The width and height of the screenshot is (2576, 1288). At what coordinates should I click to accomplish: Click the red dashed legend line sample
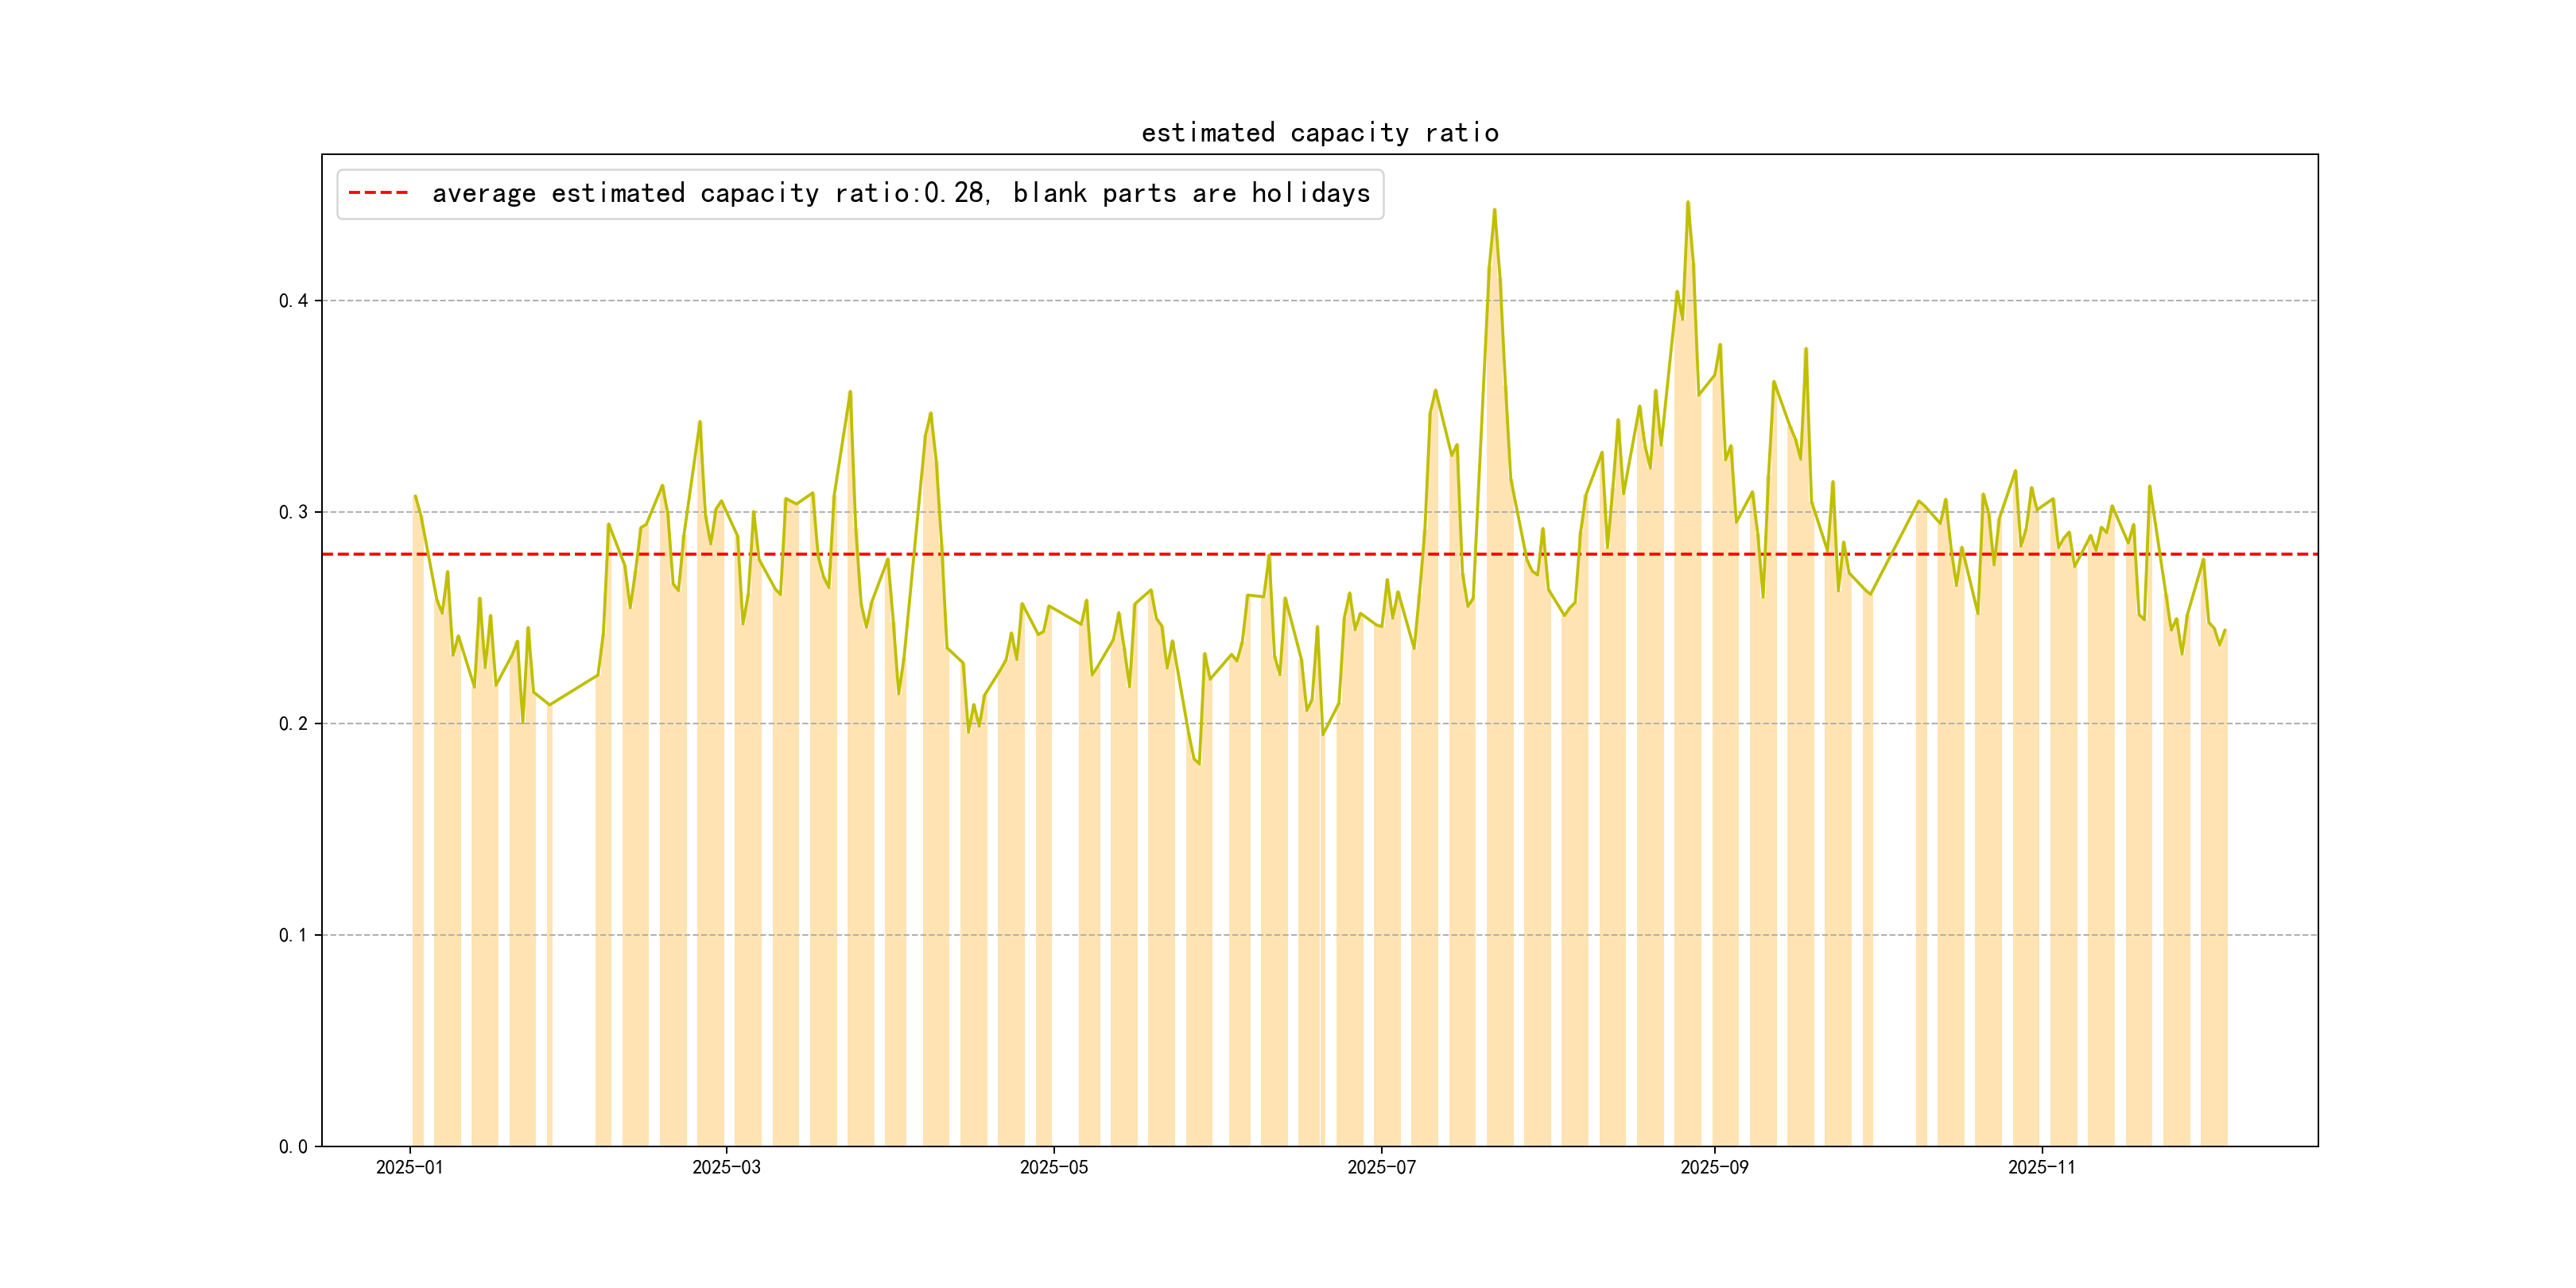click(378, 193)
